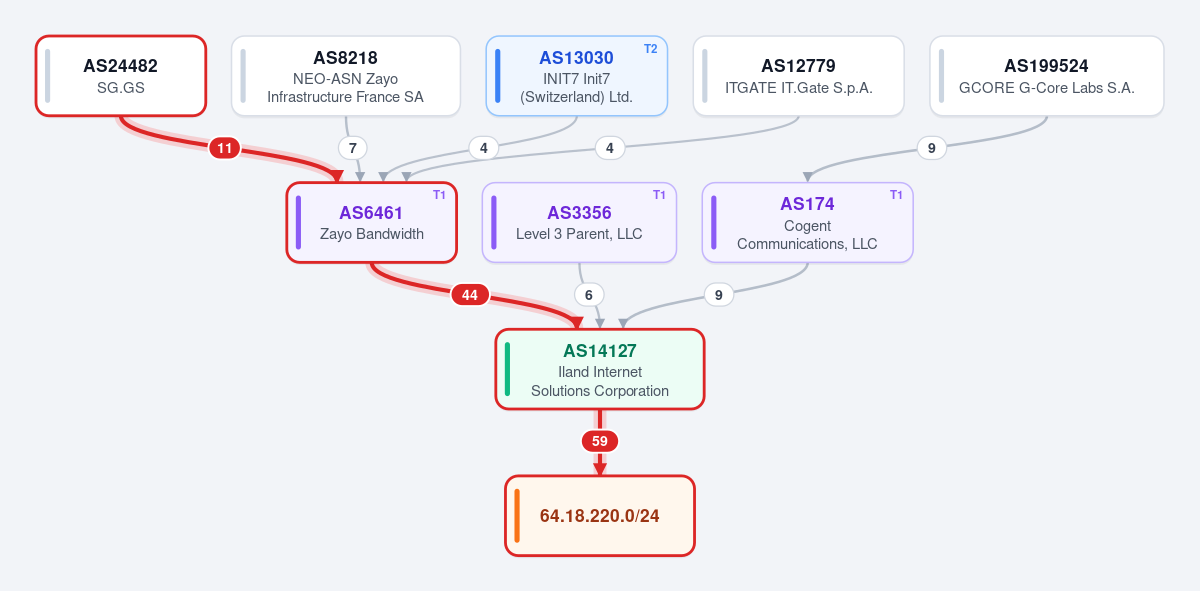Viewport: 1200px width, 591px height.
Task: Select the AS24482 SG.GS node
Action: coord(121,76)
